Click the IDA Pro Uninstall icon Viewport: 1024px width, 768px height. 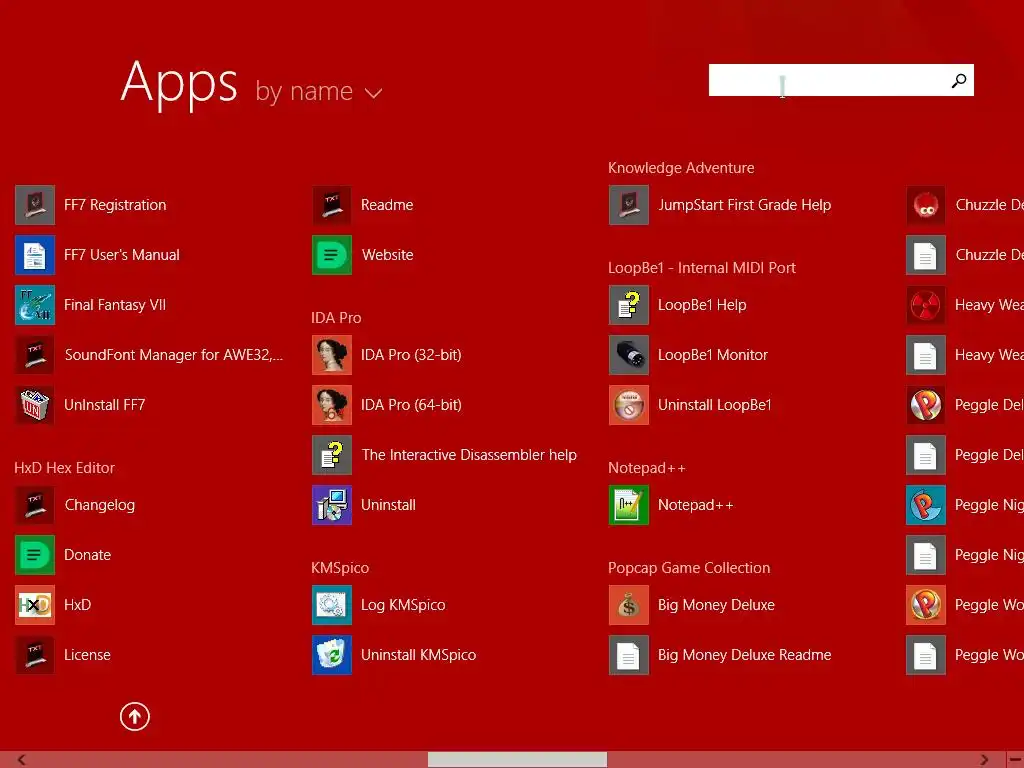pyautogui.click(x=332, y=505)
